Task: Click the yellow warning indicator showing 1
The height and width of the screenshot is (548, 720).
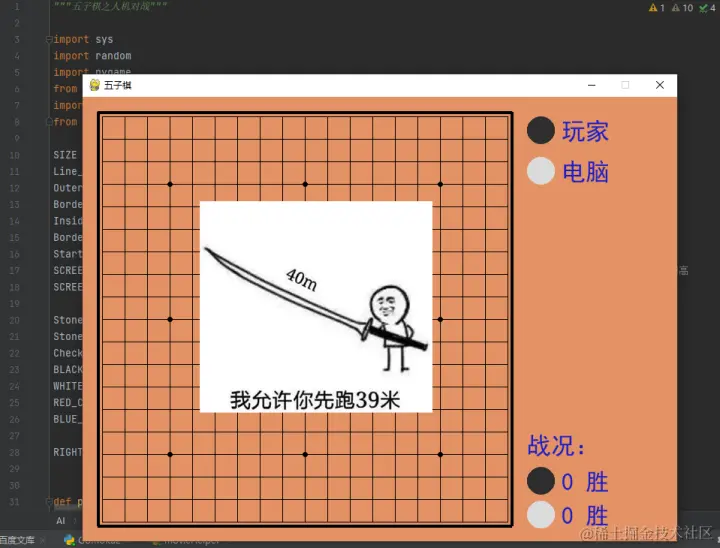Action: pos(656,7)
